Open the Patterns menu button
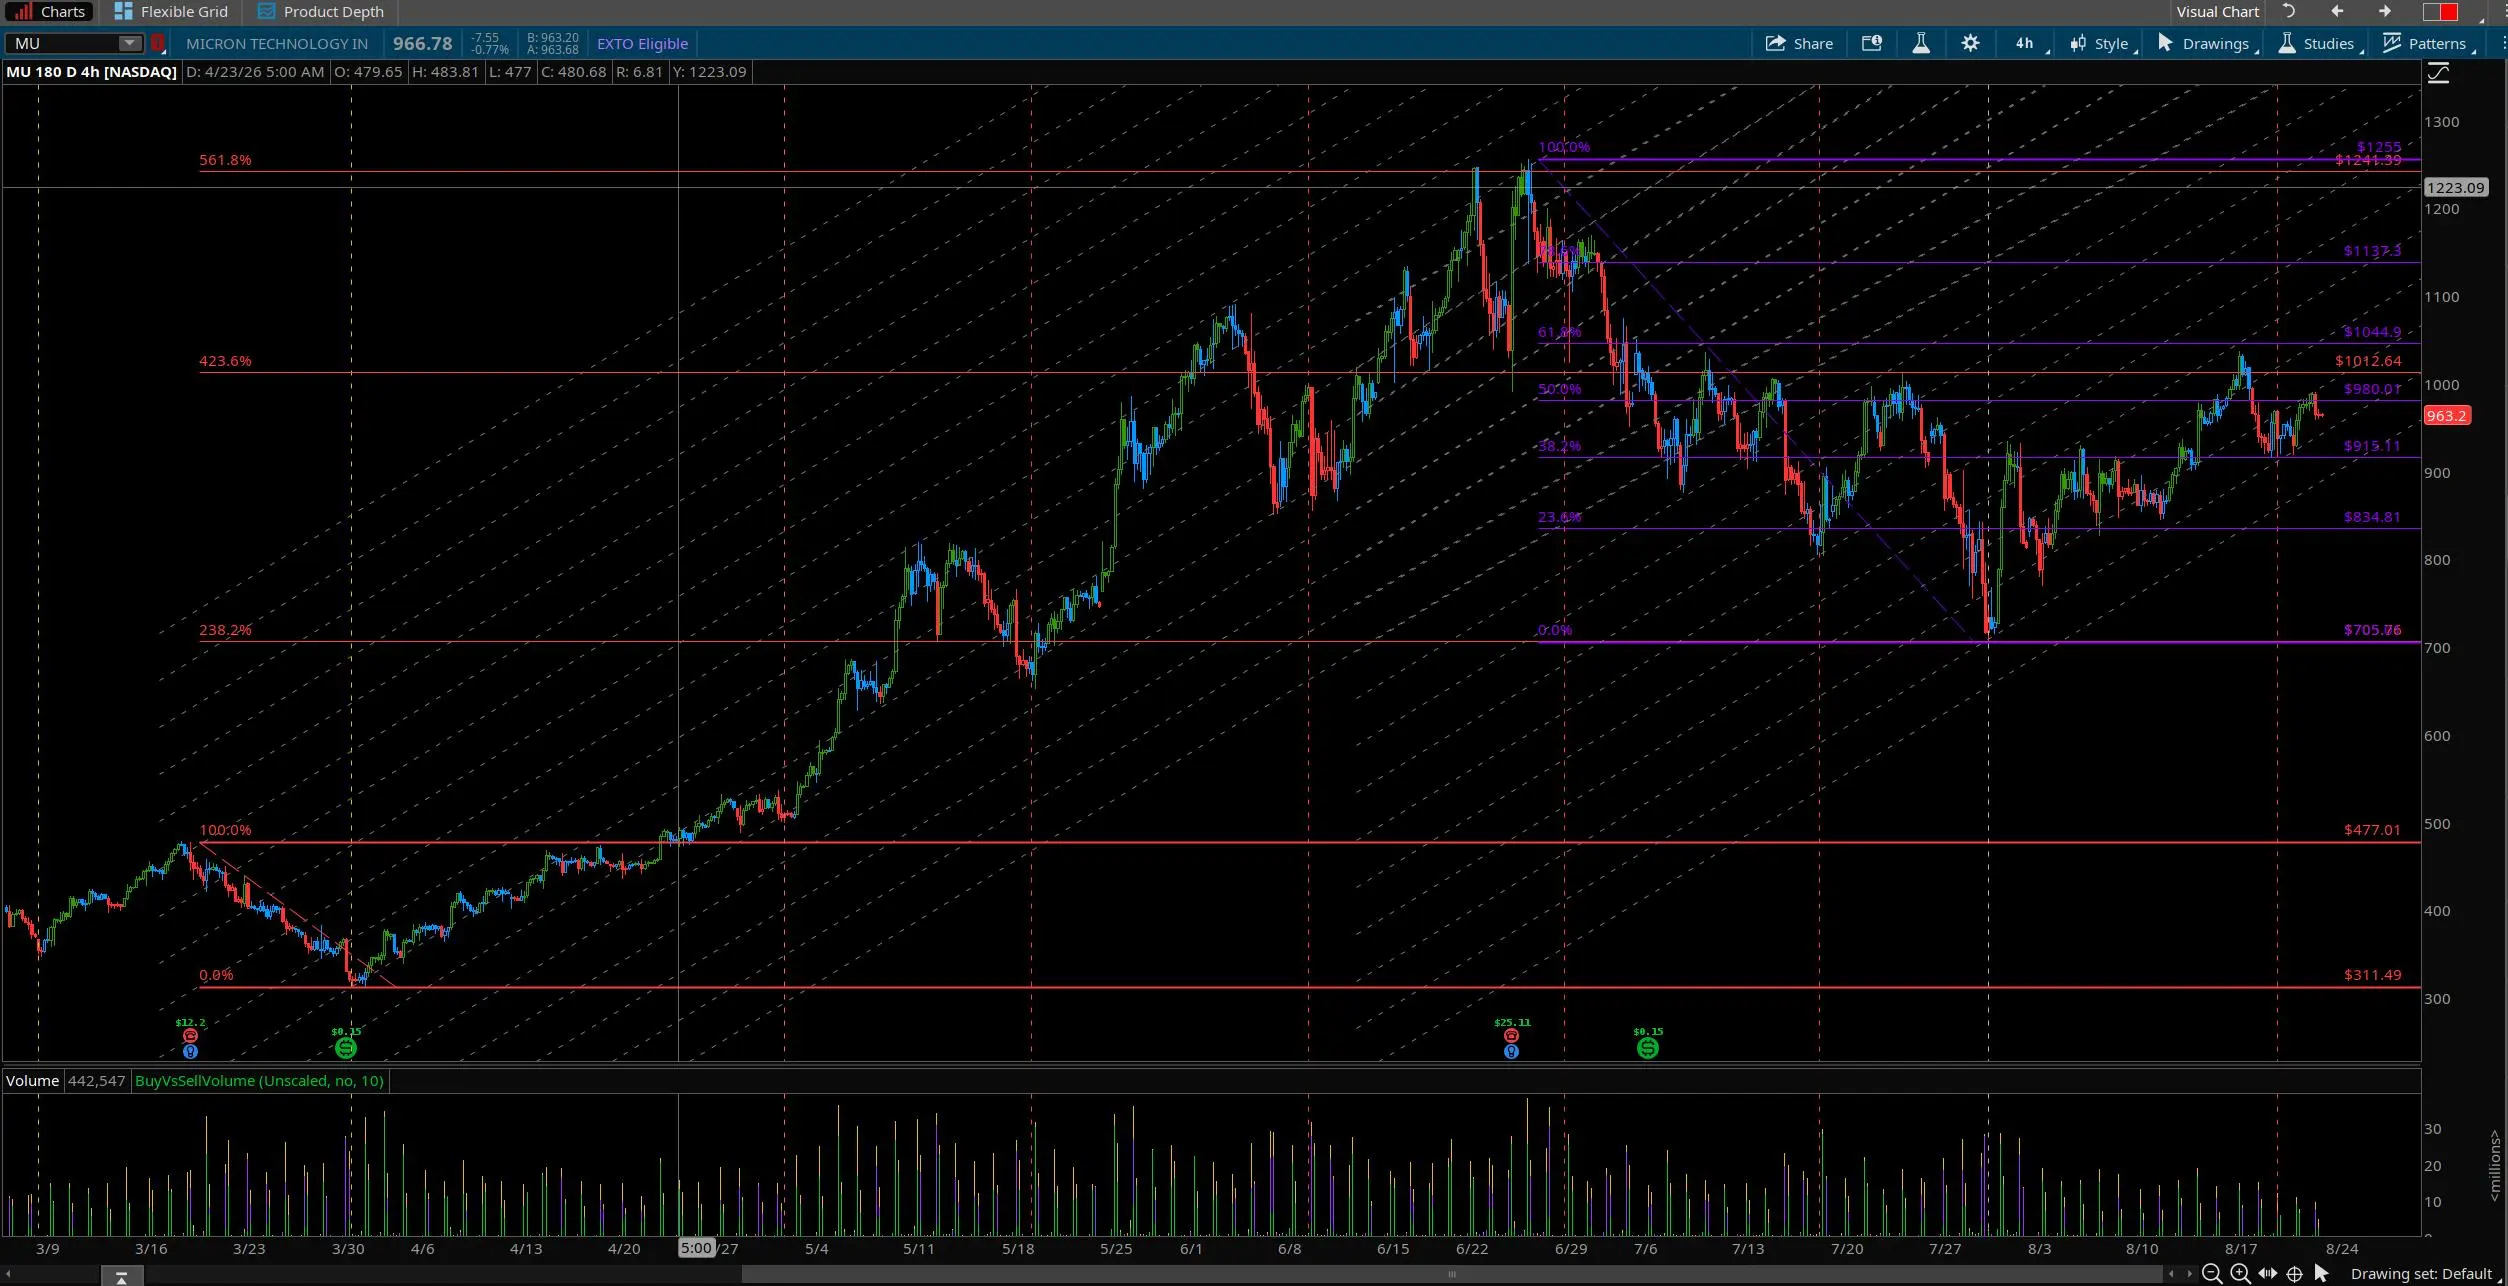2508x1286 pixels. pos(2429,43)
